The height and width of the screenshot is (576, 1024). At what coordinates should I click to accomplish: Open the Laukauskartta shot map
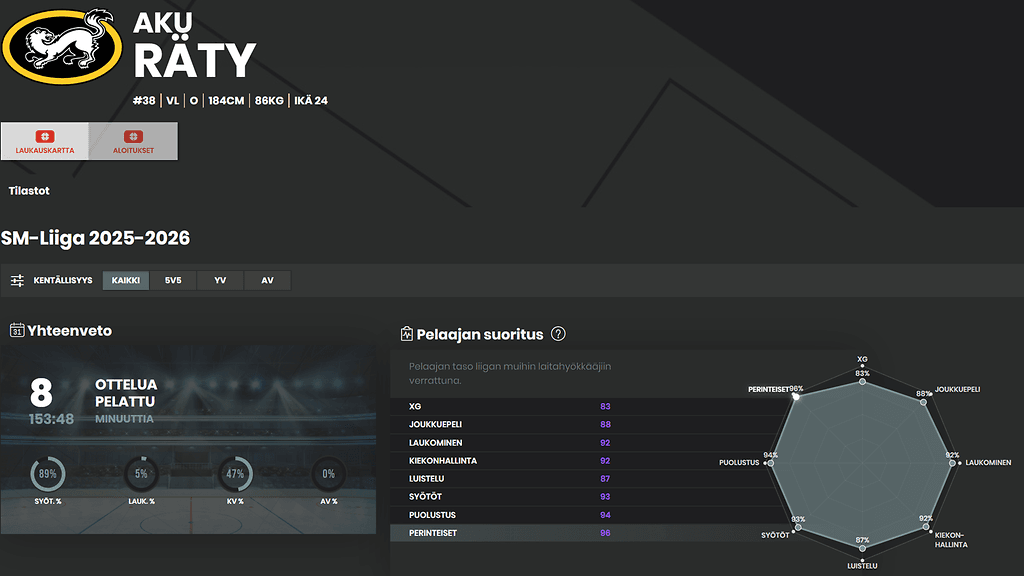click(x=45, y=141)
